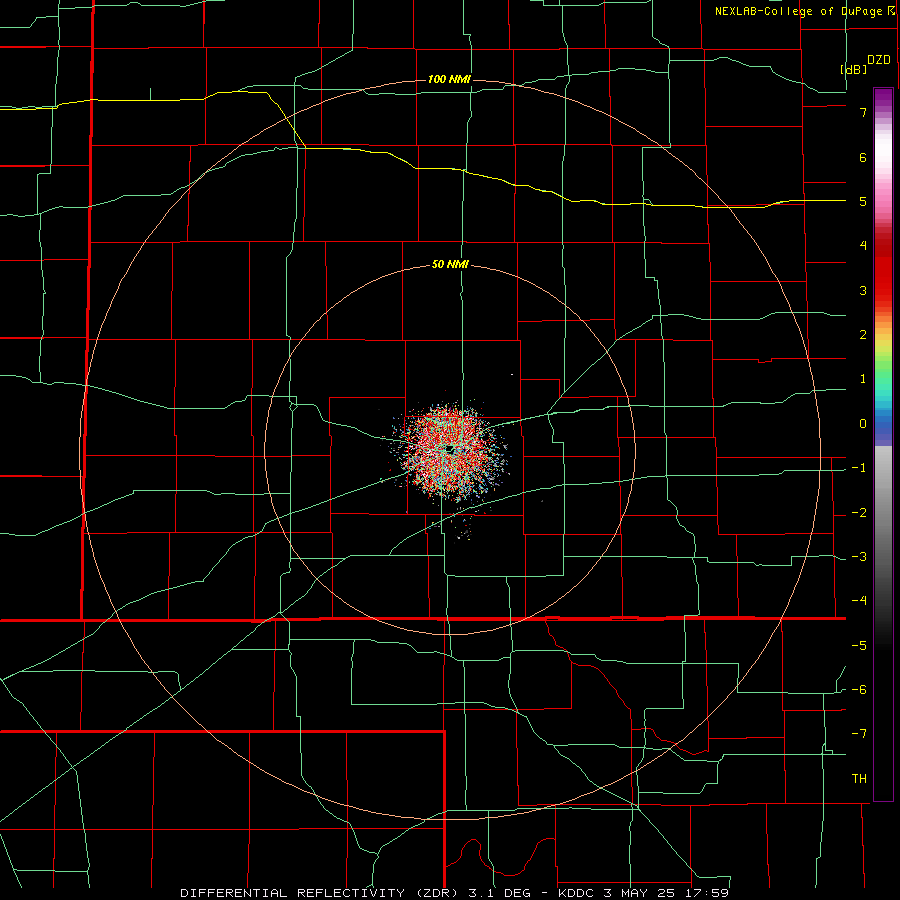The image size is (900, 900).
Task: Click the '50 NMI' range ring label
Action: 450,265
